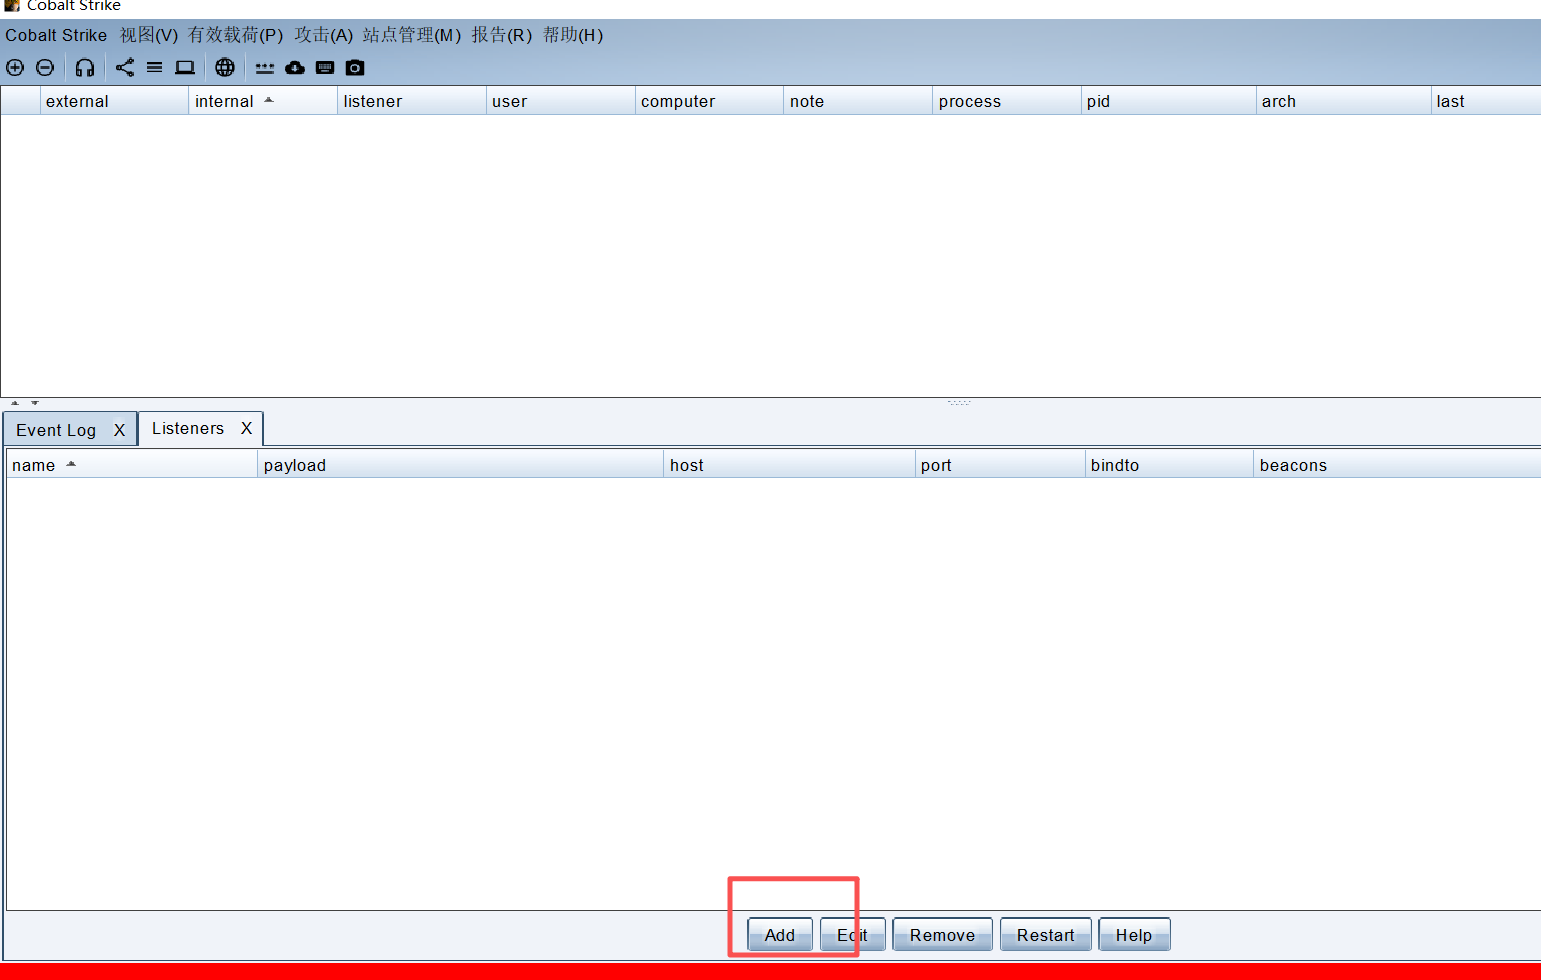View screenshots using the camera icon
1541x980 pixels.
pyautogui.click(x=355, y=68)
